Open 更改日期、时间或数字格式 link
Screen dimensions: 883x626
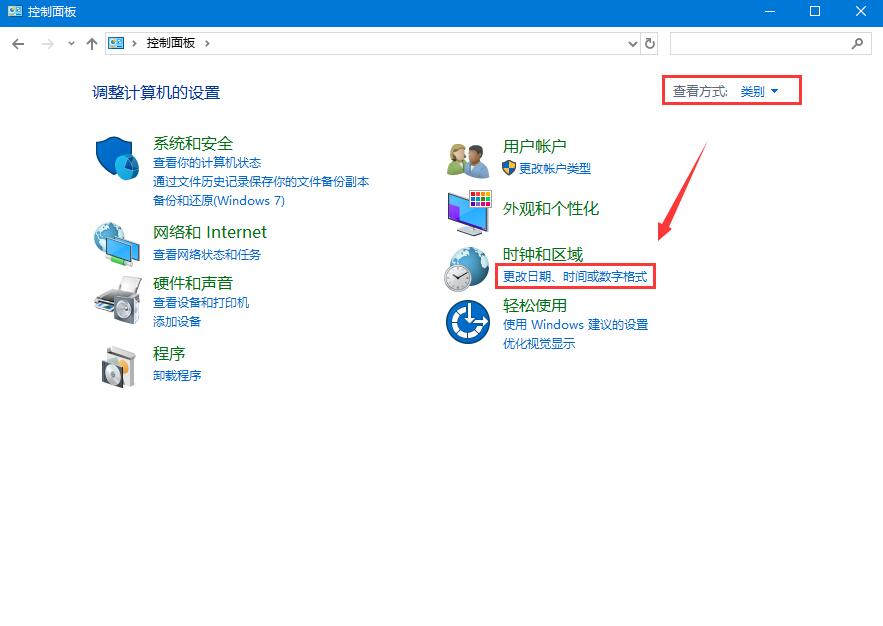coord(574,275)
